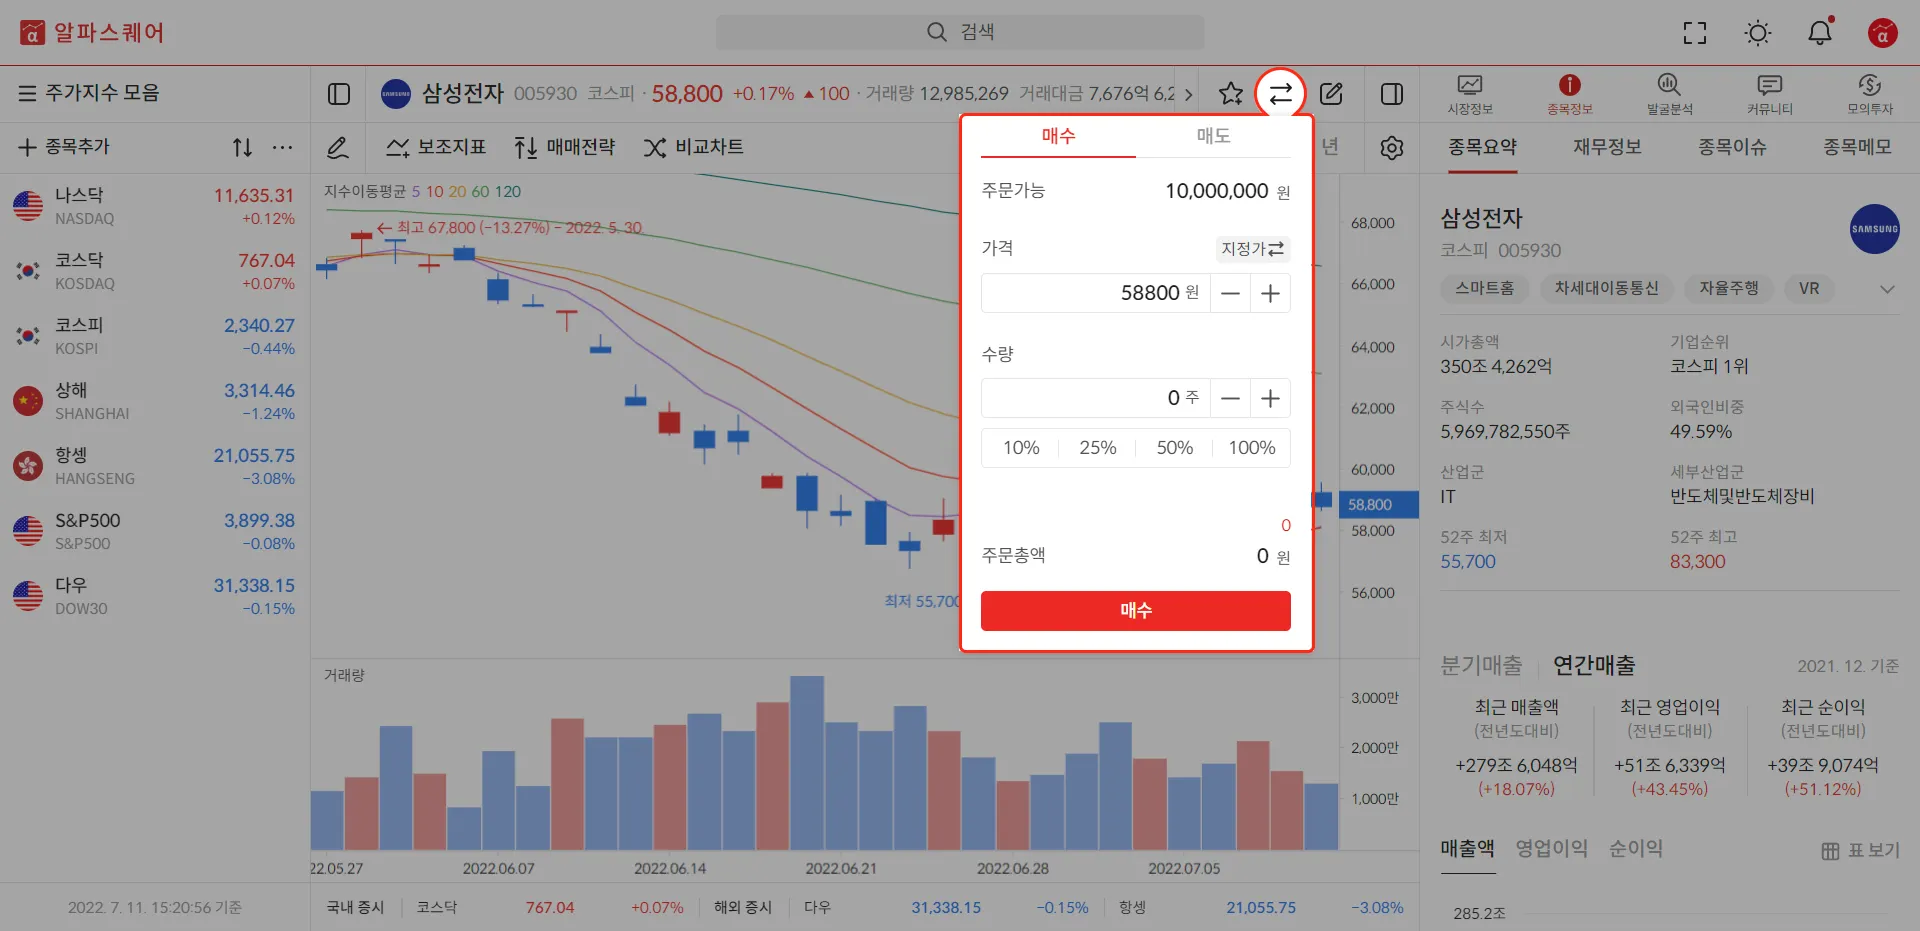Open 커뮤니티 community icon
This screenshot has width=1920, height=931.
tap(1770, 94)
